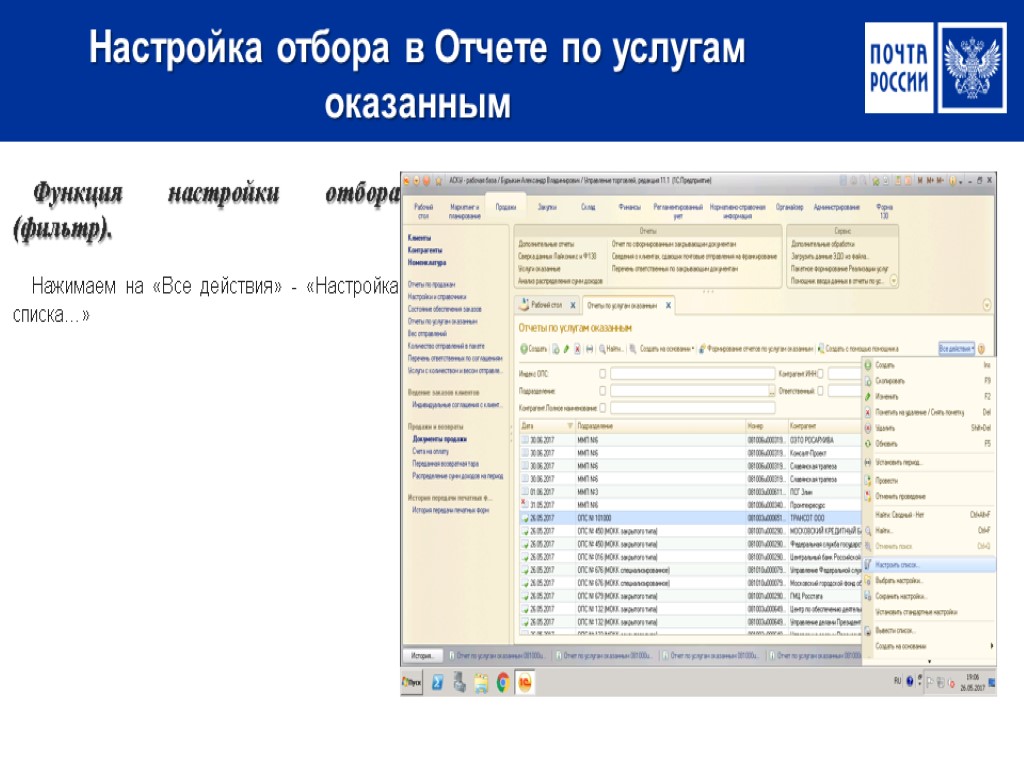
Task: Open Контрагенты link in the left panel
Action: point(425,250)
